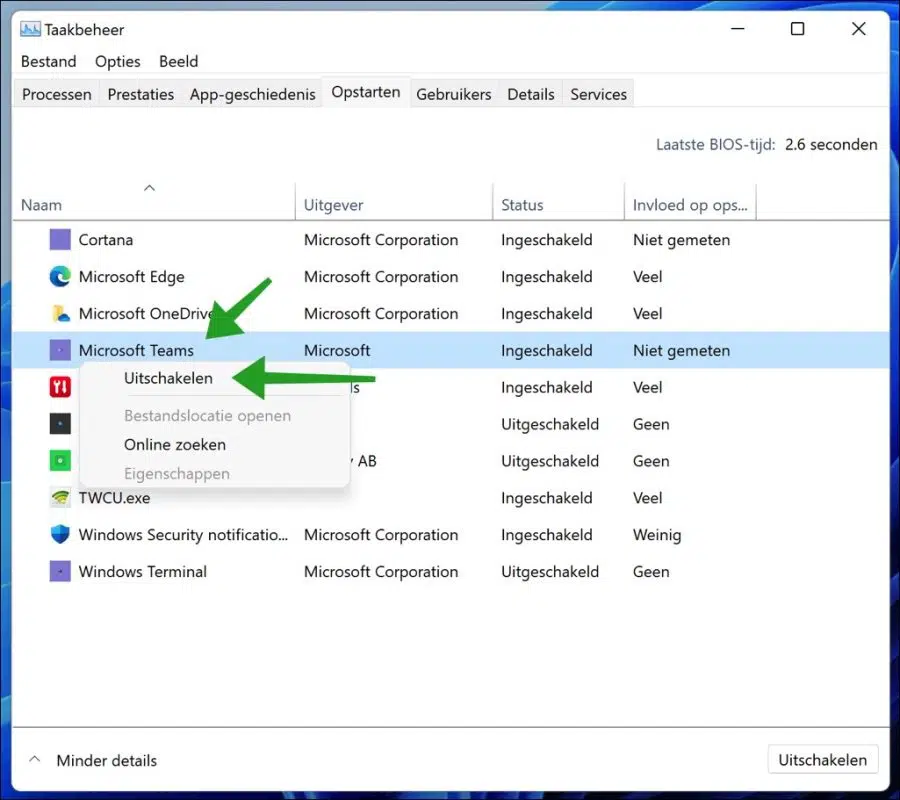The image size is (900, 800).
Task: Switch to the Prestaties tab
Action: click(x=141, y=94)
